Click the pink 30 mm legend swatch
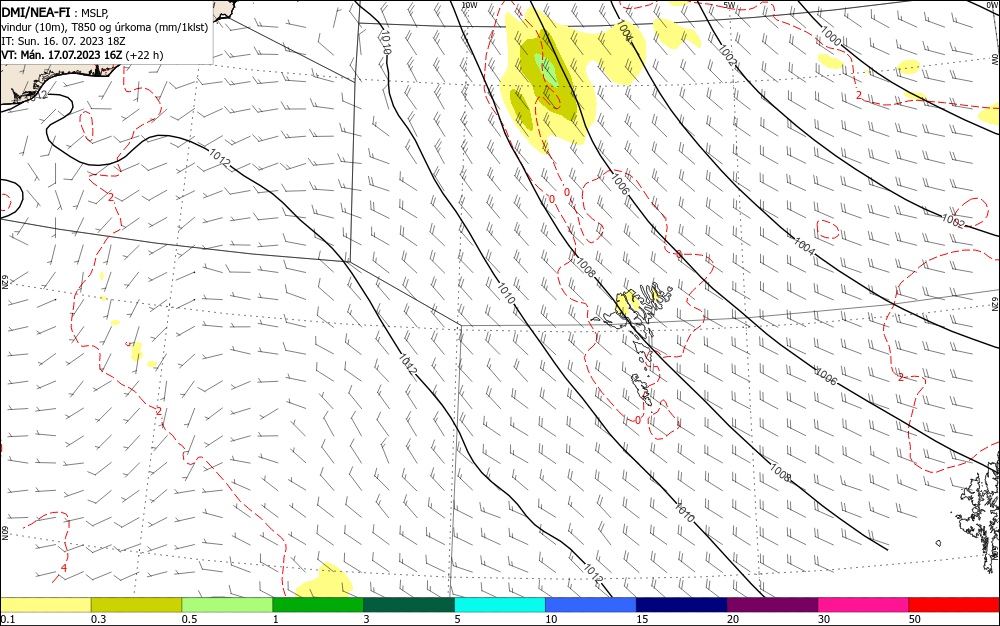 pyautogui.click(x=864, y=605)
